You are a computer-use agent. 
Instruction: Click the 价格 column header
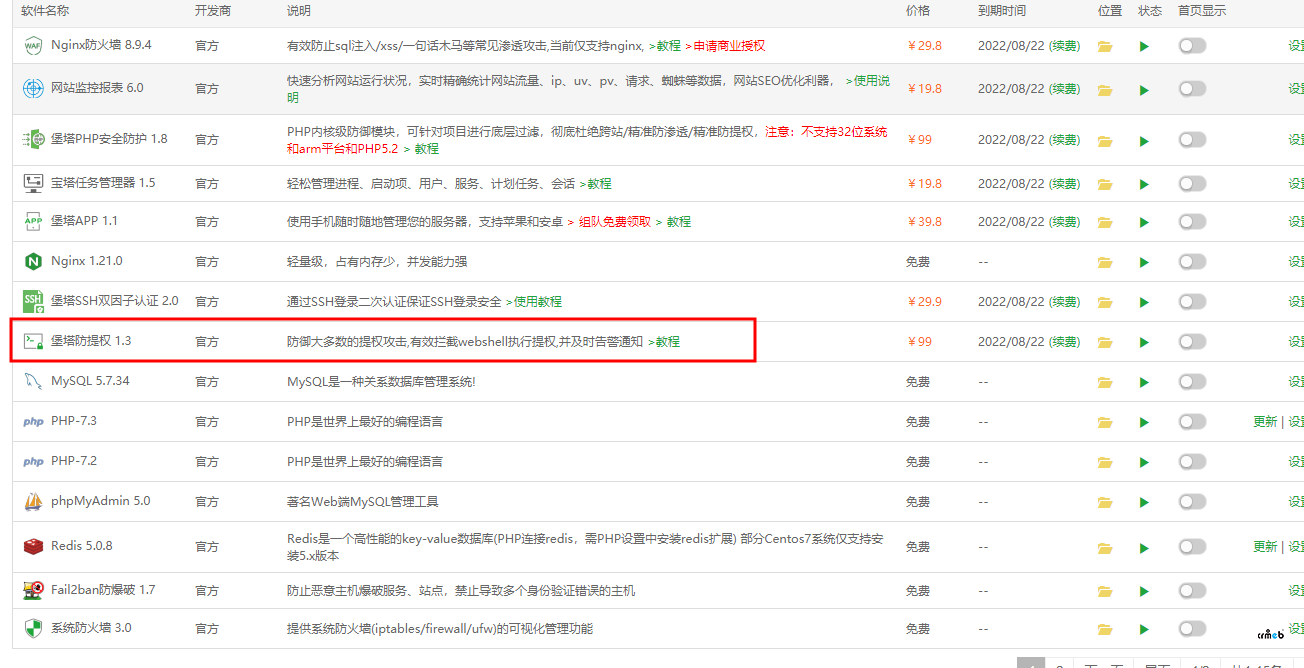point(918,11)
